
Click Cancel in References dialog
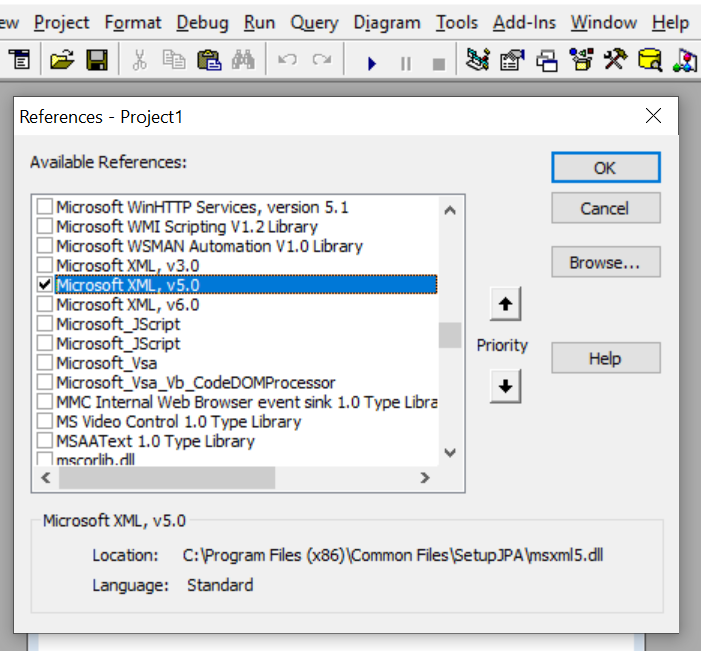tap(605, 208)
